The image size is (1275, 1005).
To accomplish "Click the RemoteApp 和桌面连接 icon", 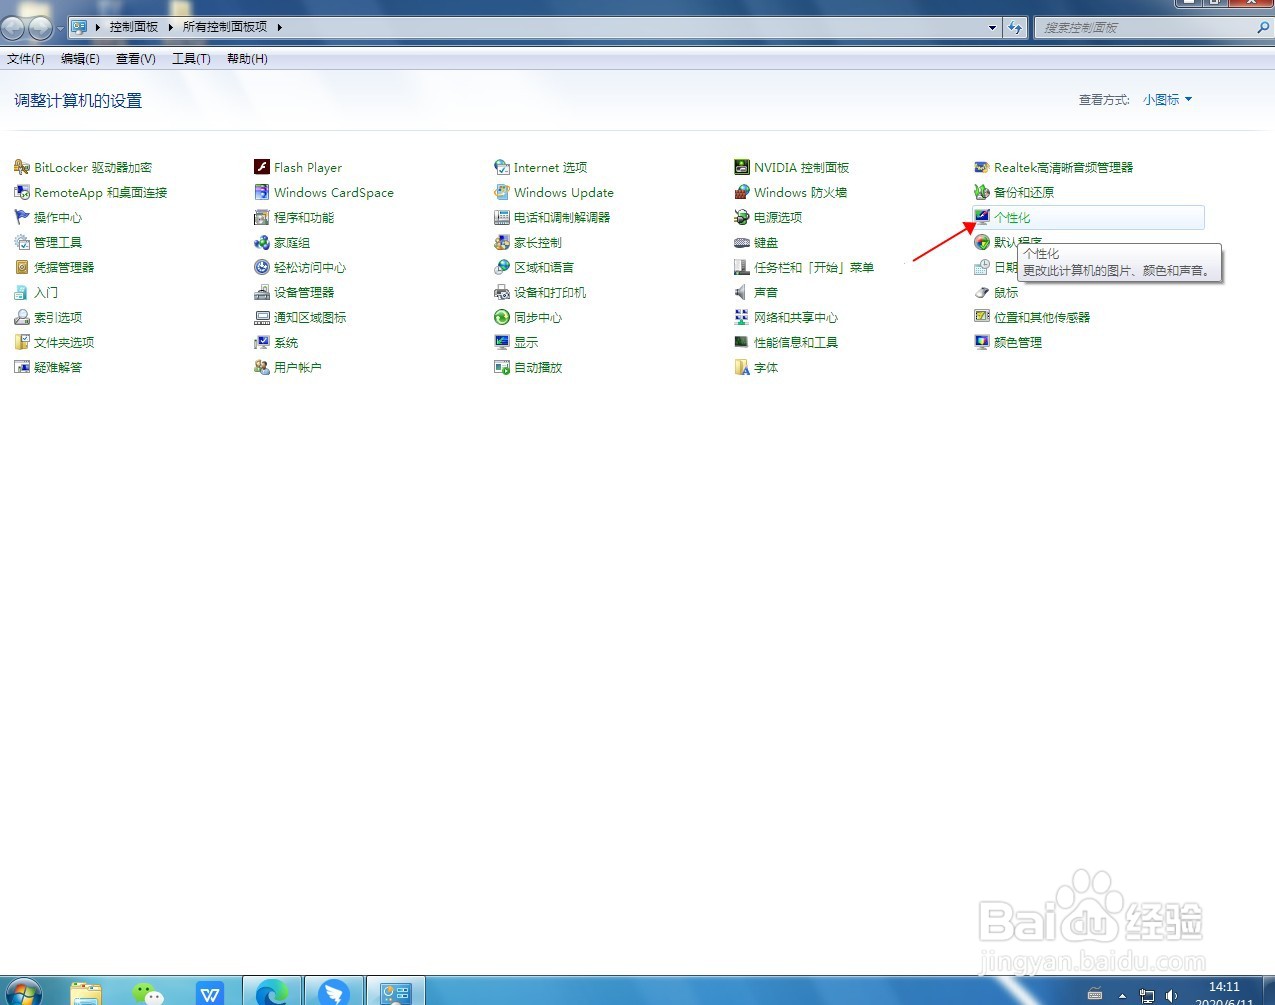I will pos(22,192).
